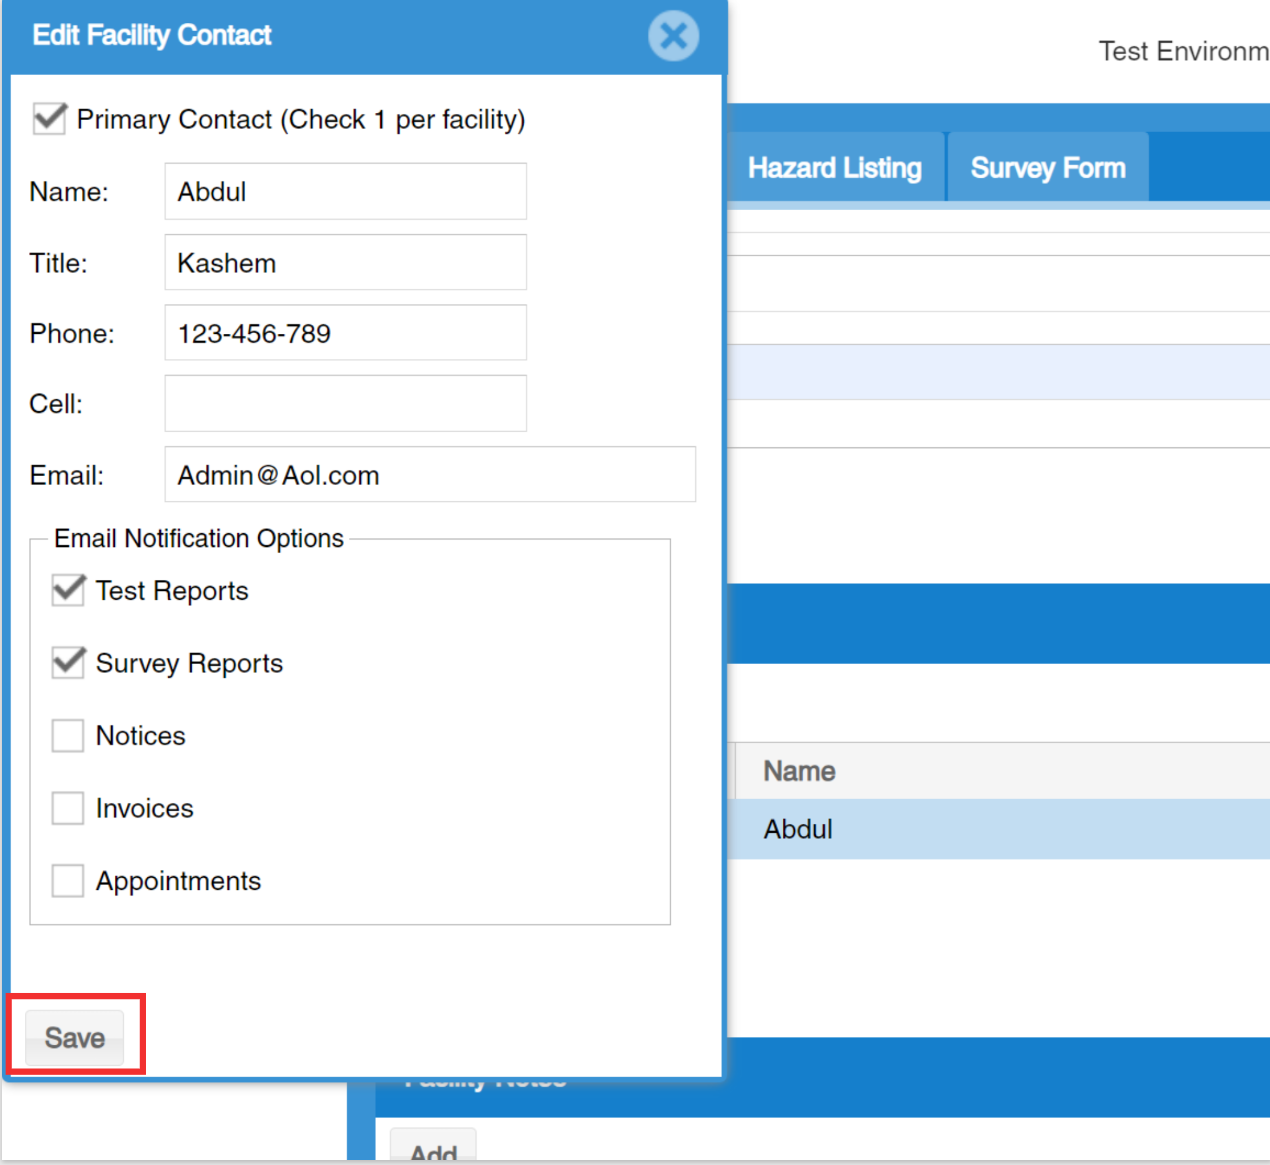Enable Invoices email notification

click(68, 808)
